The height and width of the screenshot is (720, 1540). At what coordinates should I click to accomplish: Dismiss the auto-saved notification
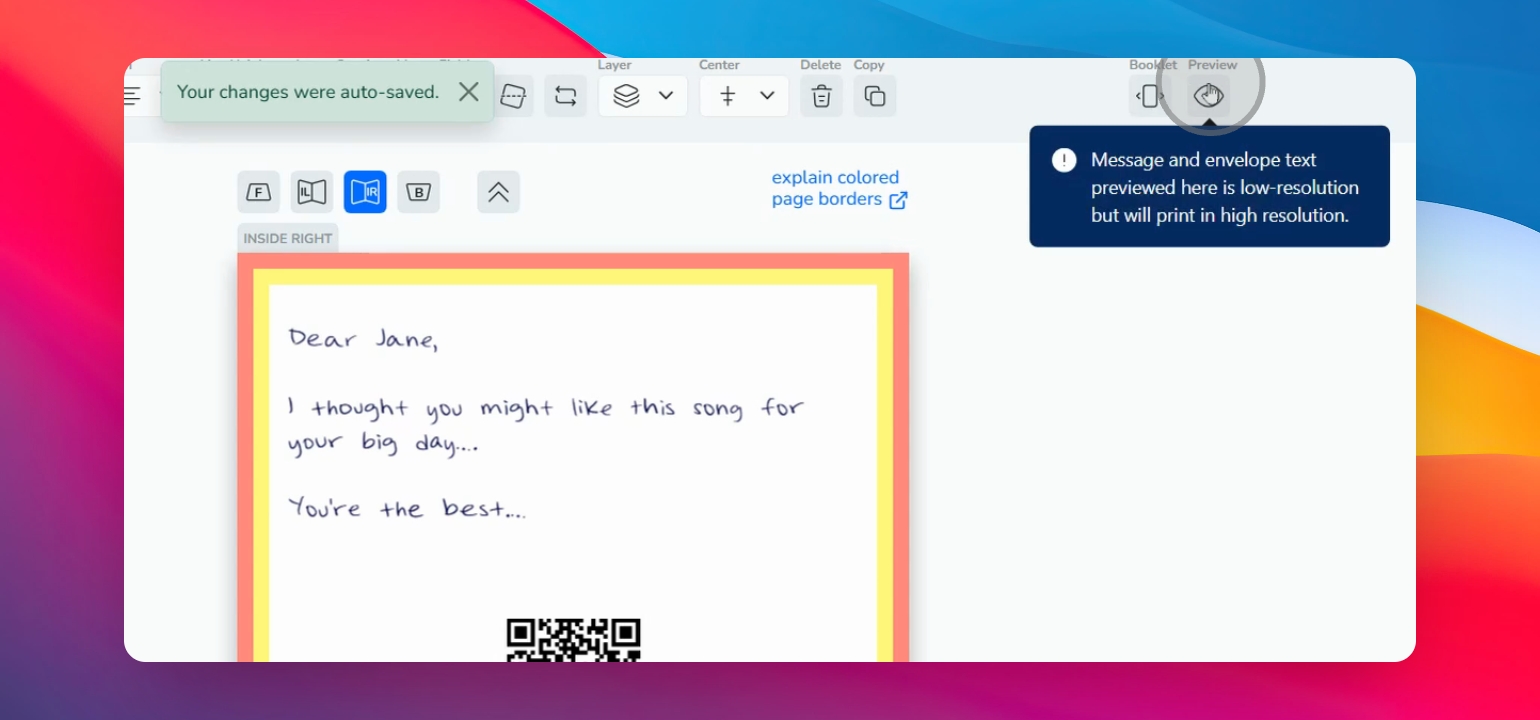(468, 92)
